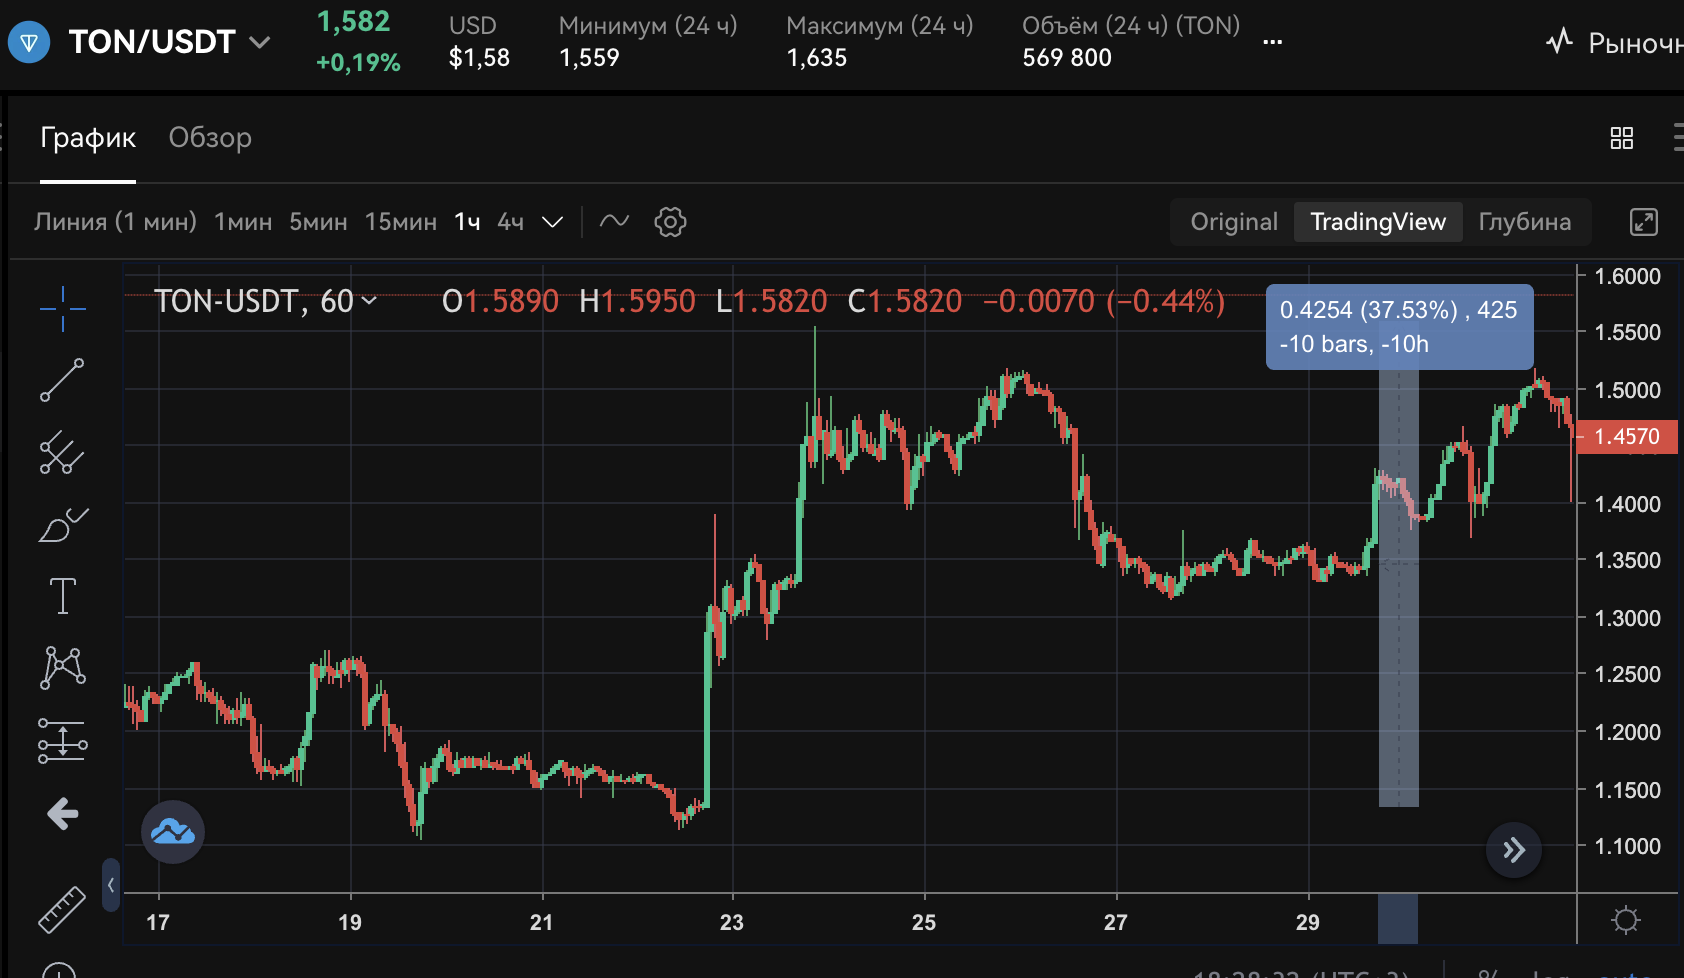Image resolution: width=1684 pixels, height=978 pixels.
Task: Select Линия (1 мин) line interval
Action: 115,222
